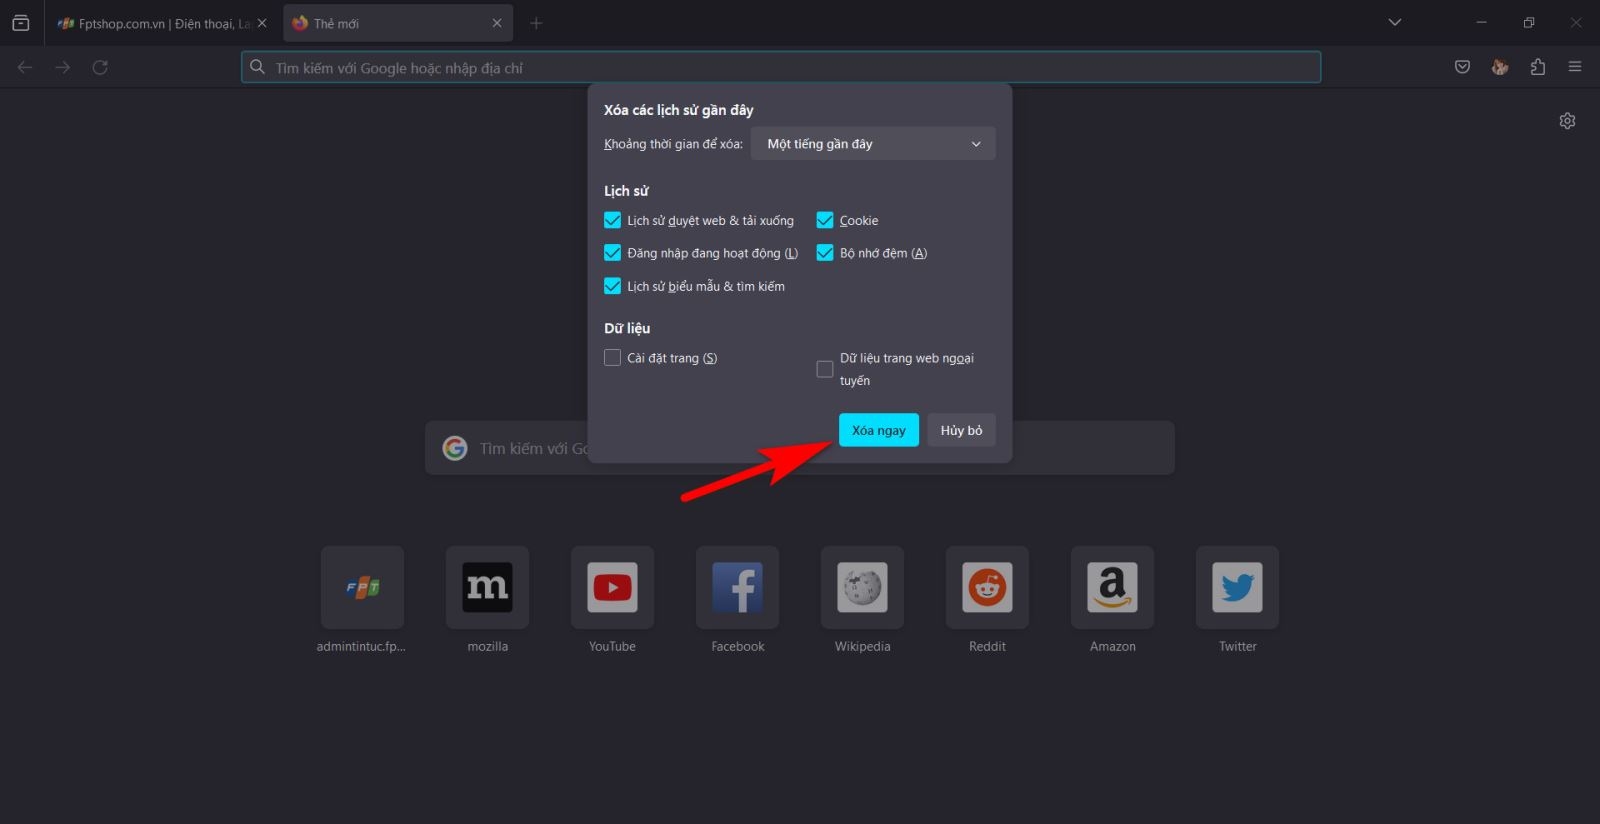The height and width of the screenshot is (824, 1600).
Task: Minimize the Firefox window
Action: pyautogui.click(x=1482, y=22)
